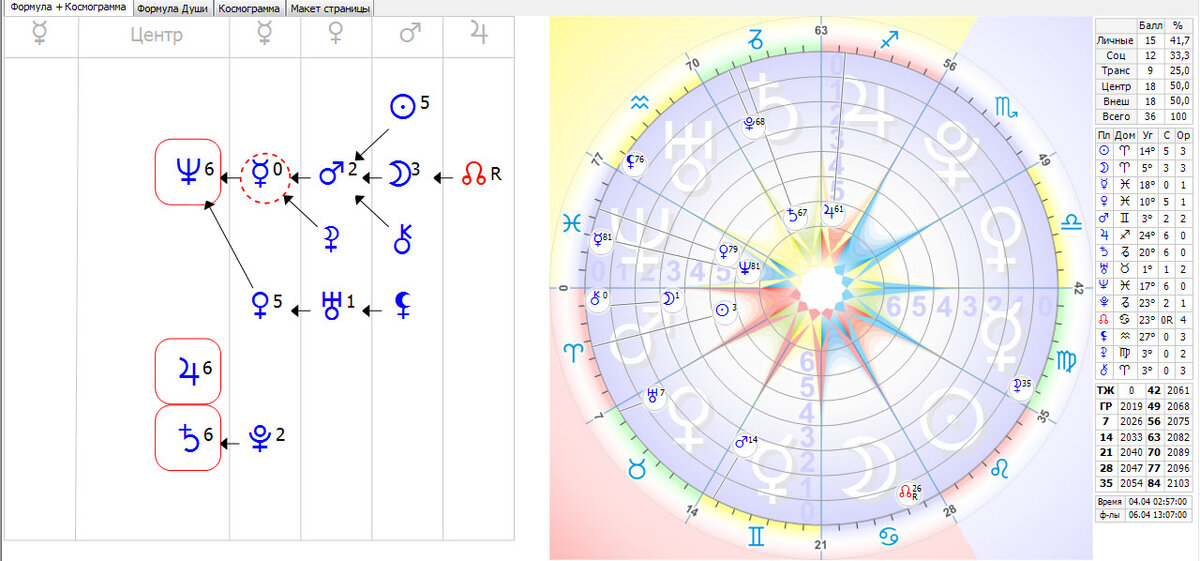This screenshot has width=1200, height=561.
Task: Select the 2061 year cell
Action: pyautogui.click(x=1180, y=391)
